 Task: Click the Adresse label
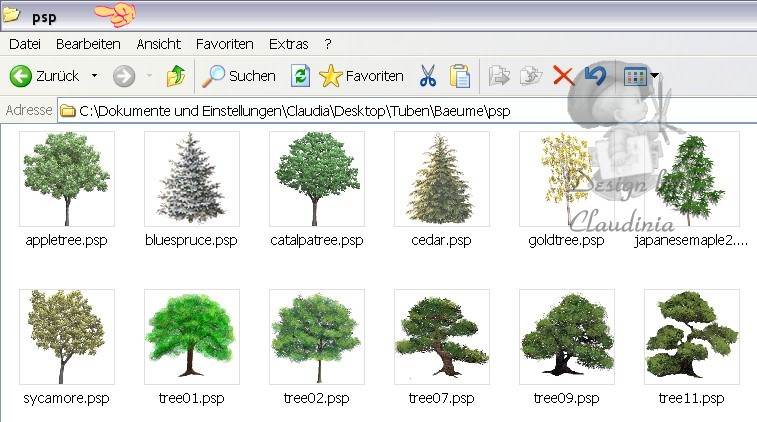click(28, 111)
